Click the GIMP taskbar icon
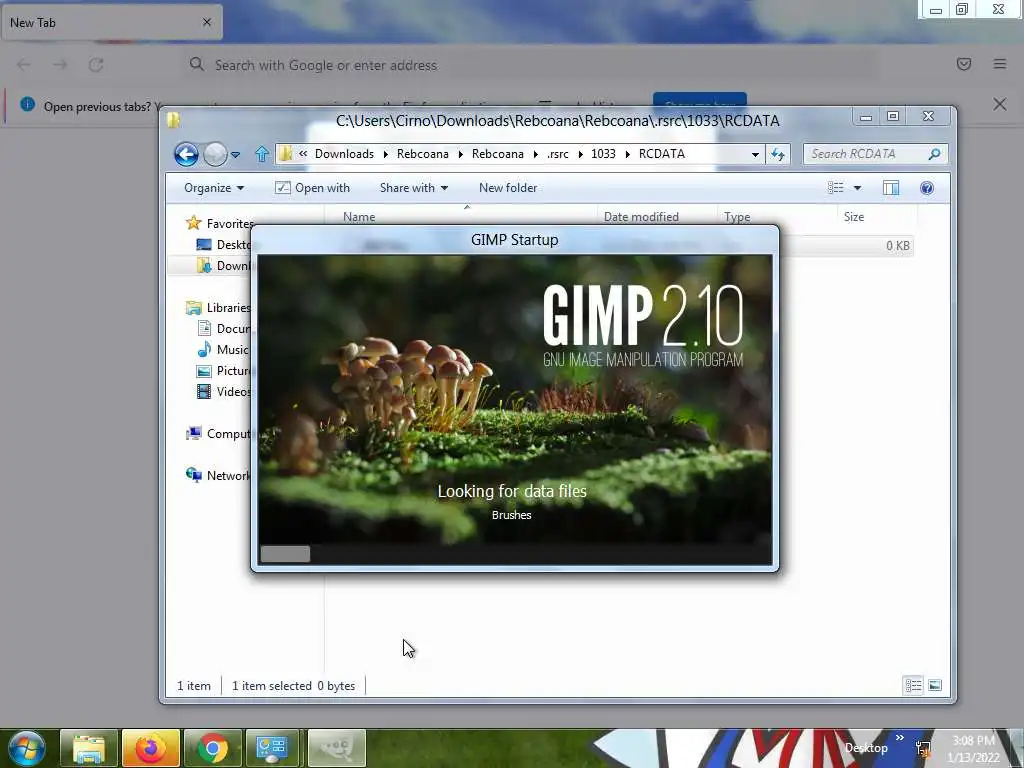The image size is (1024, 768). point(336,748)
